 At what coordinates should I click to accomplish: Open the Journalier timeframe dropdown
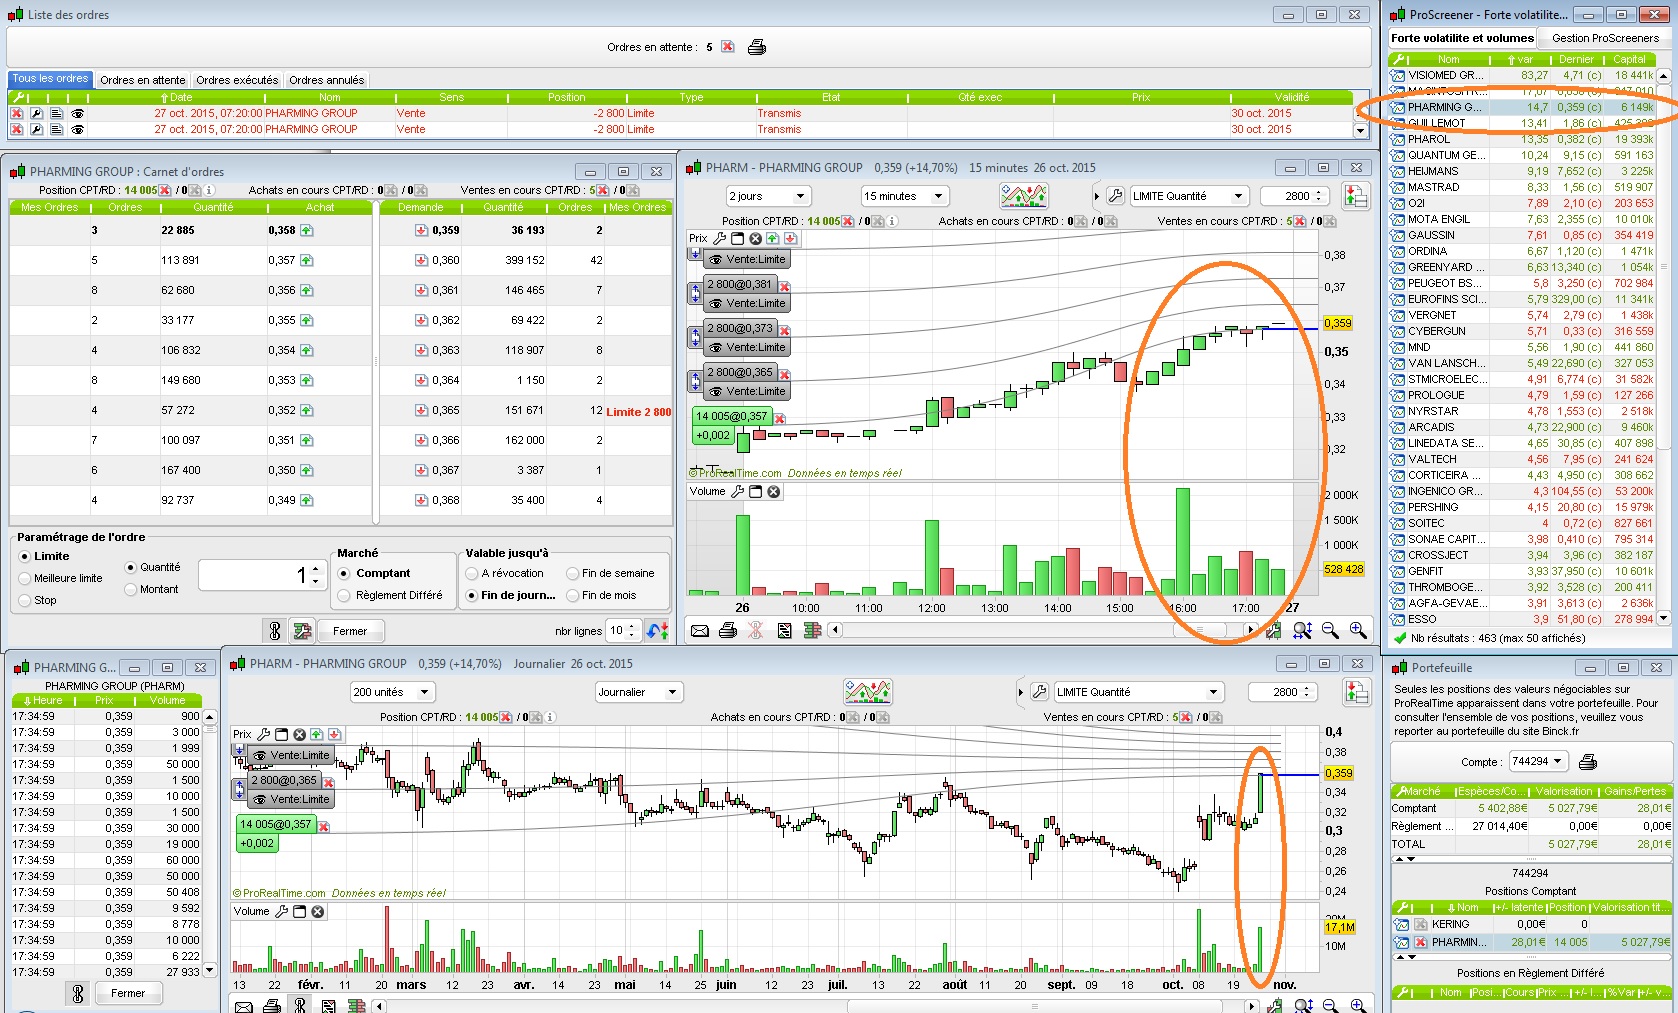click(x=639, y=692)
